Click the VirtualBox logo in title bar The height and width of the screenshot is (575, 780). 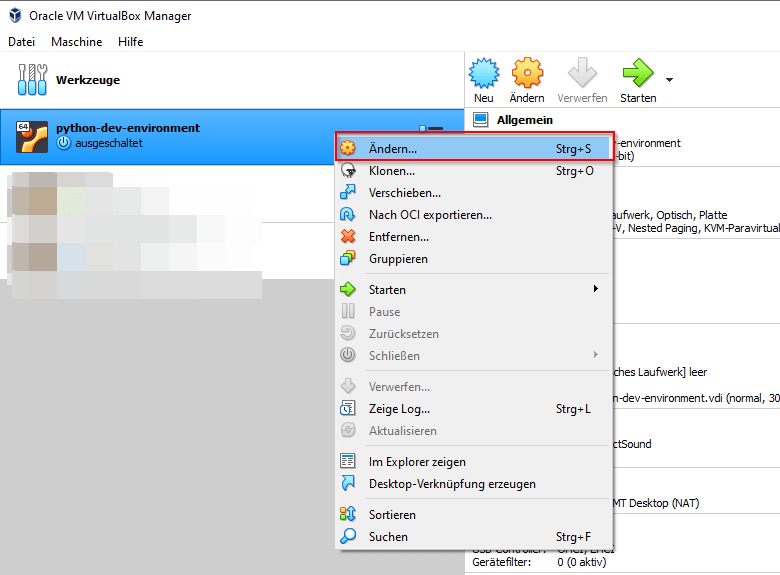15,15
